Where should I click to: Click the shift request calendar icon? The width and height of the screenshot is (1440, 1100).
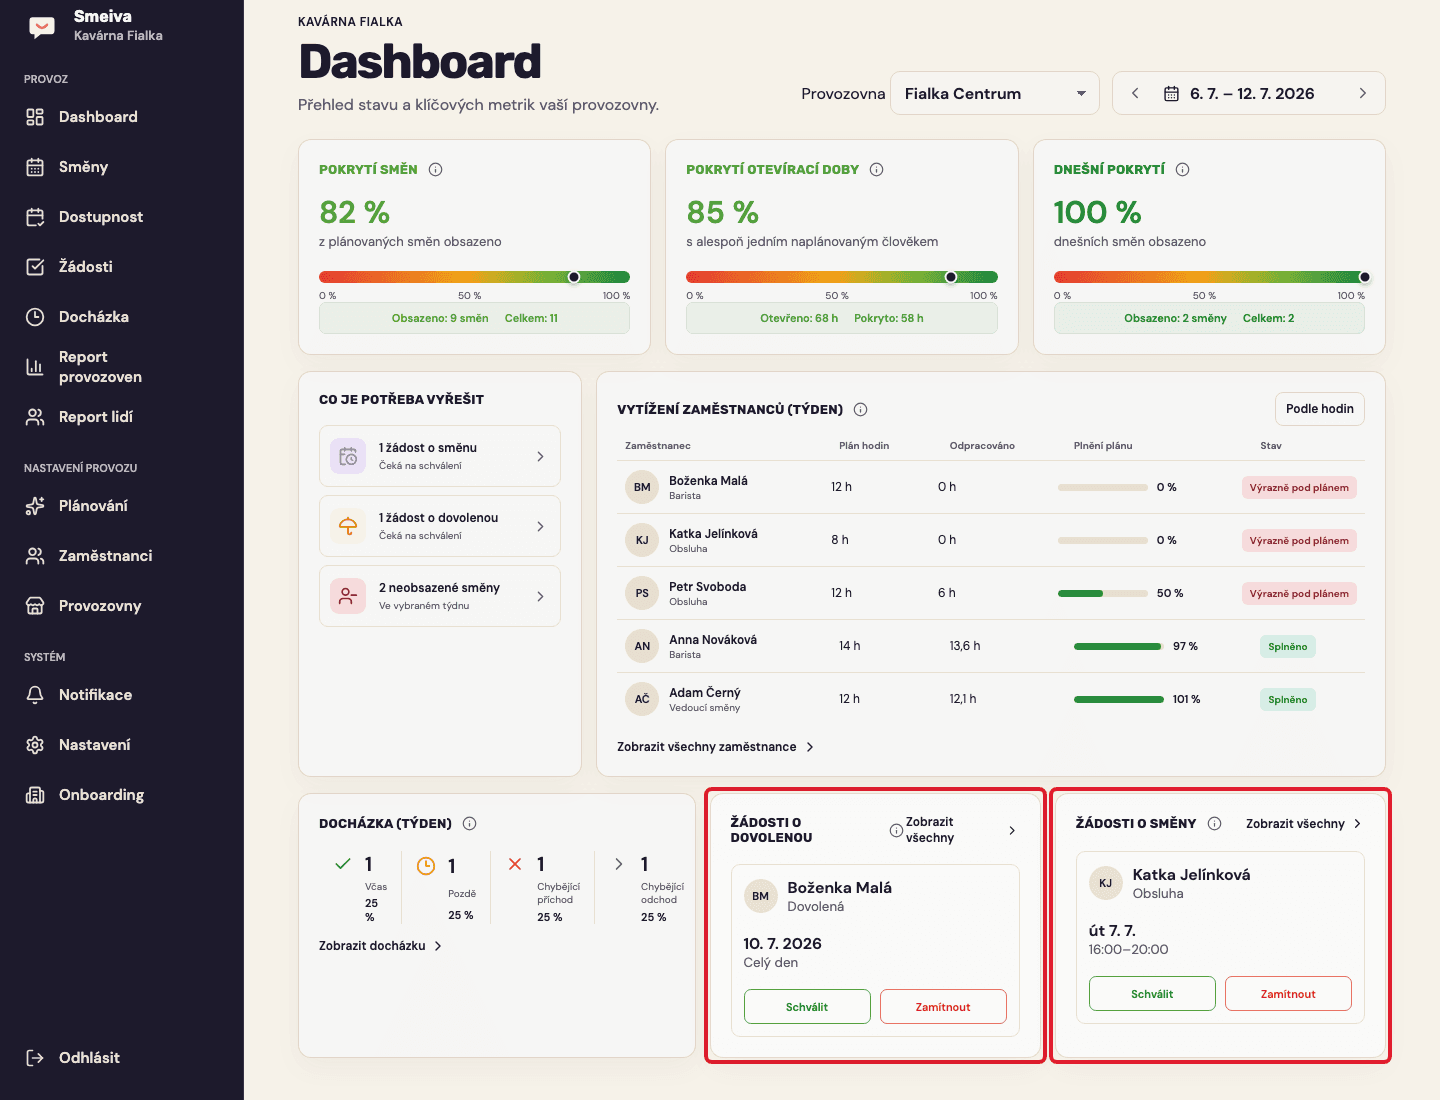(x=348, y=456)
